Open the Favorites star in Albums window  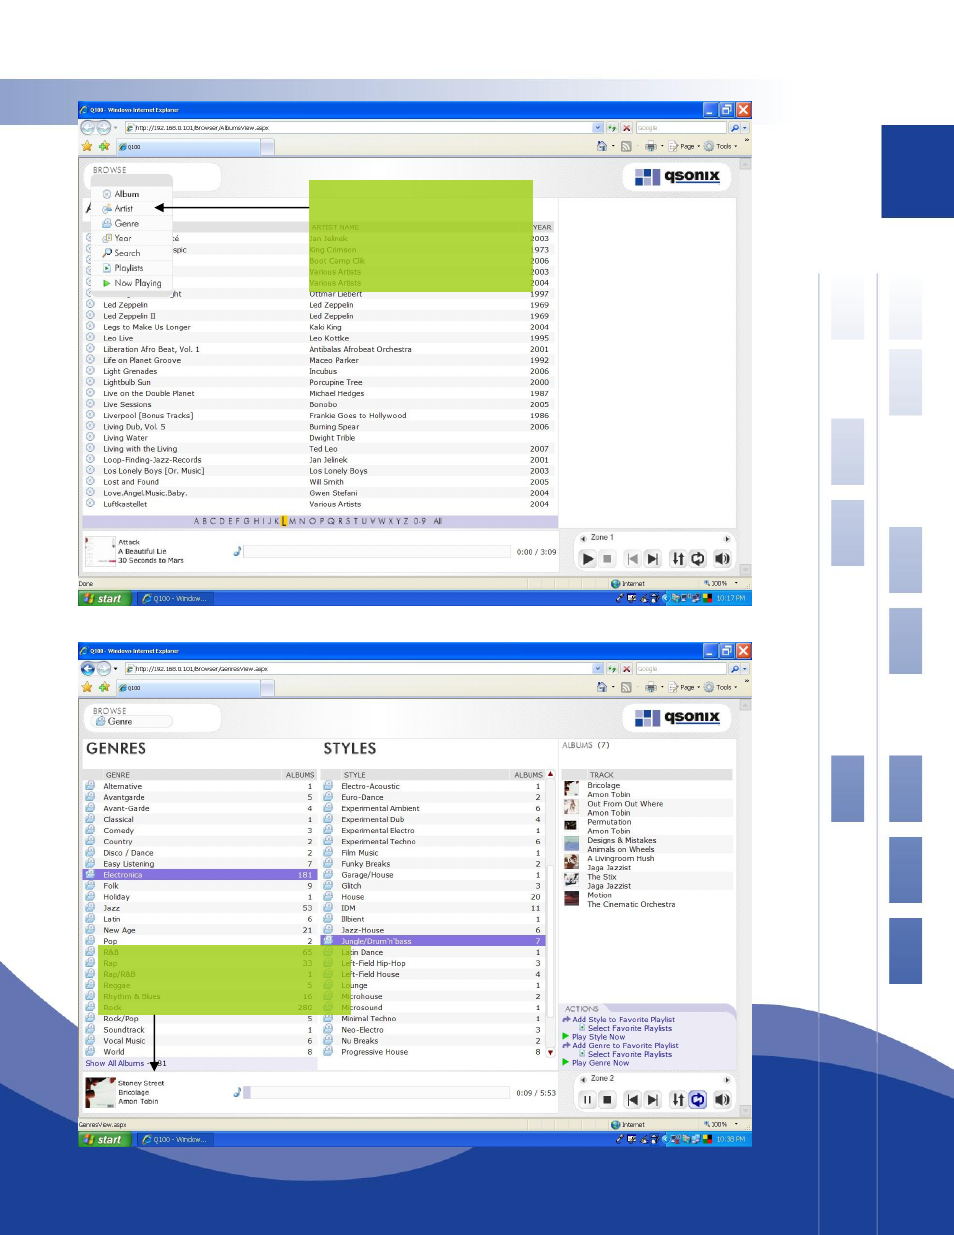tap(87, 146)
